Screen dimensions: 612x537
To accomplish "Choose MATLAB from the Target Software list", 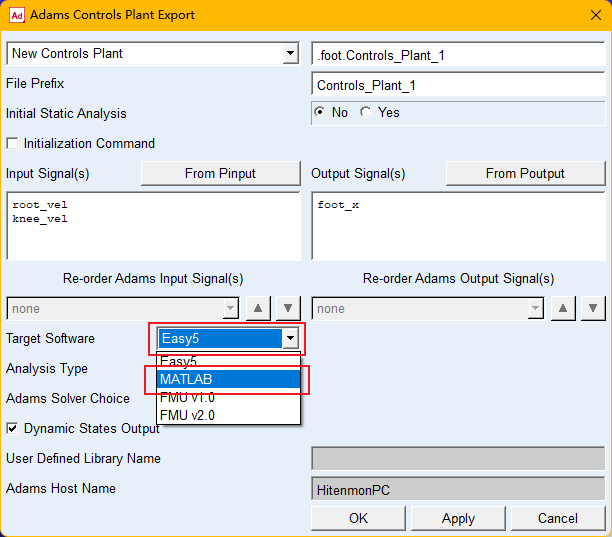I will point(228,379).
